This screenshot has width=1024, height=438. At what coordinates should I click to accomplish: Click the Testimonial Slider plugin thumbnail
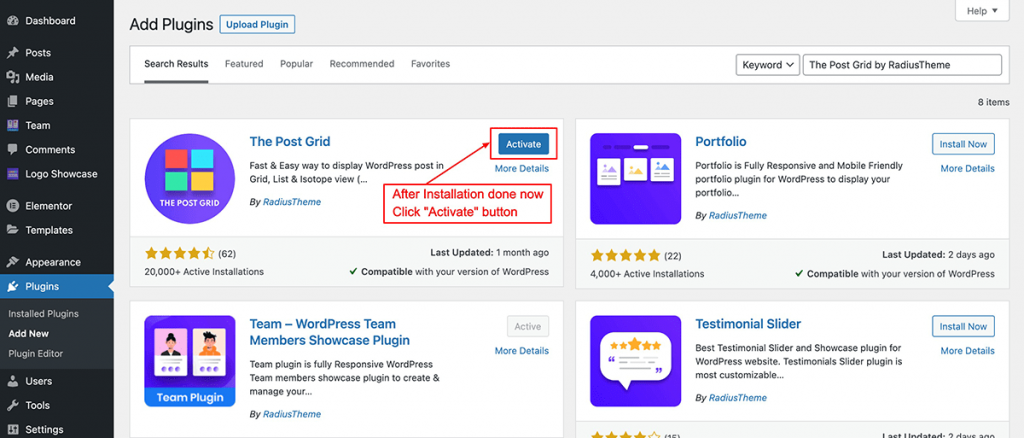pyautogui.click(x=635, y=362)
